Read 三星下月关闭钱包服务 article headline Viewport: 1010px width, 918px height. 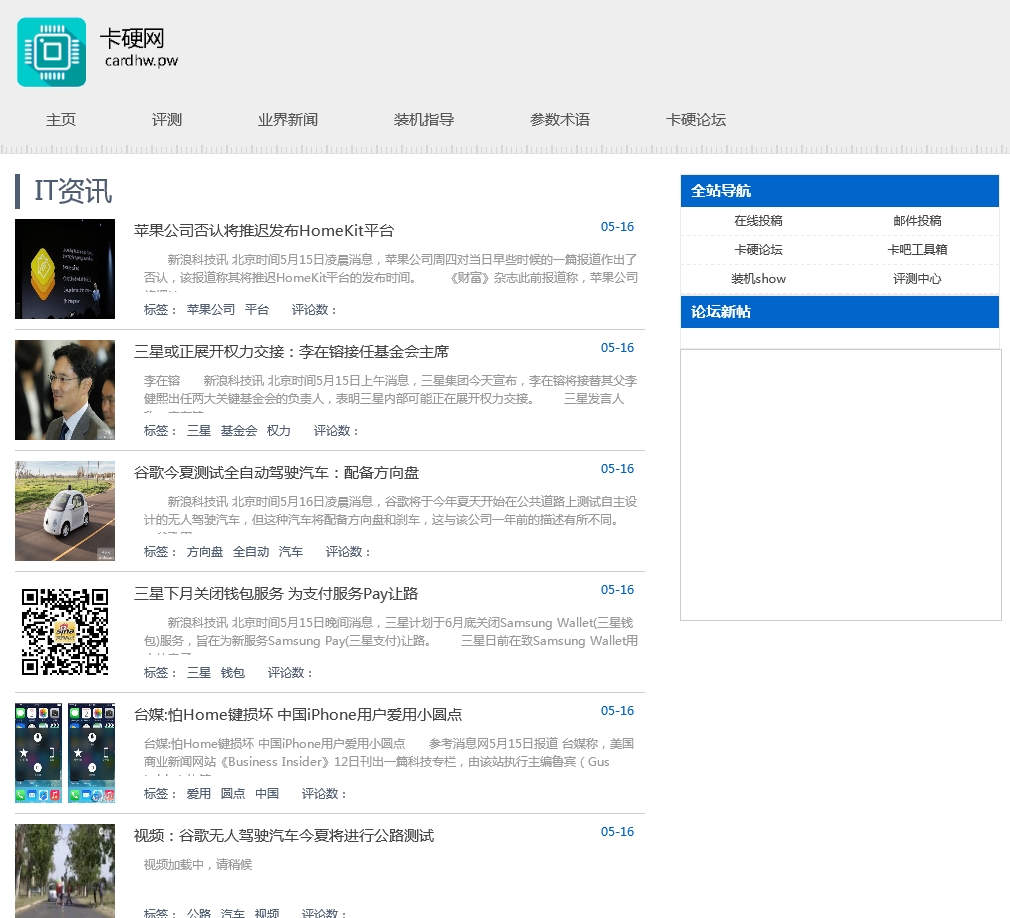coord(276,594)
